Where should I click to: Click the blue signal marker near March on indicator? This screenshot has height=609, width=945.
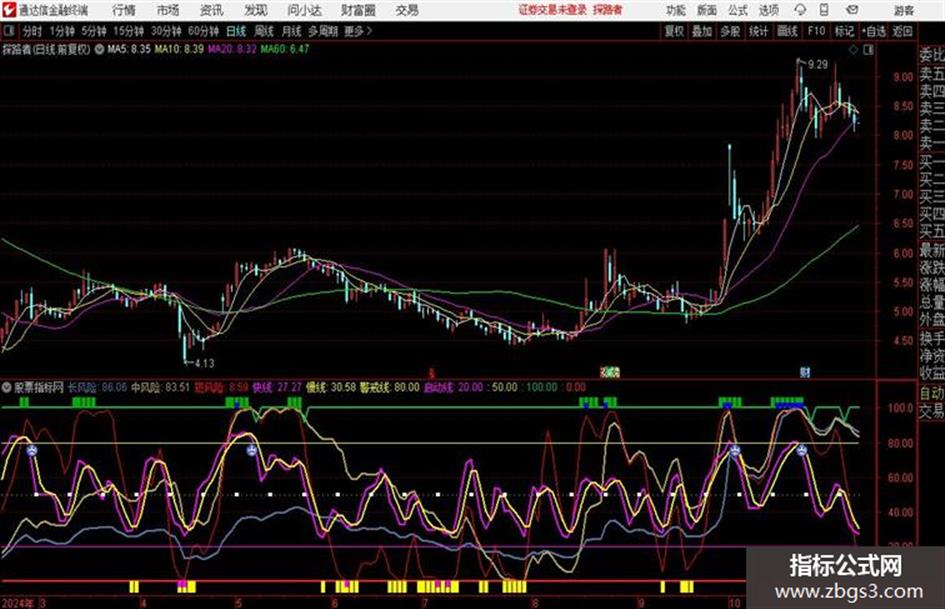(32, 450)
